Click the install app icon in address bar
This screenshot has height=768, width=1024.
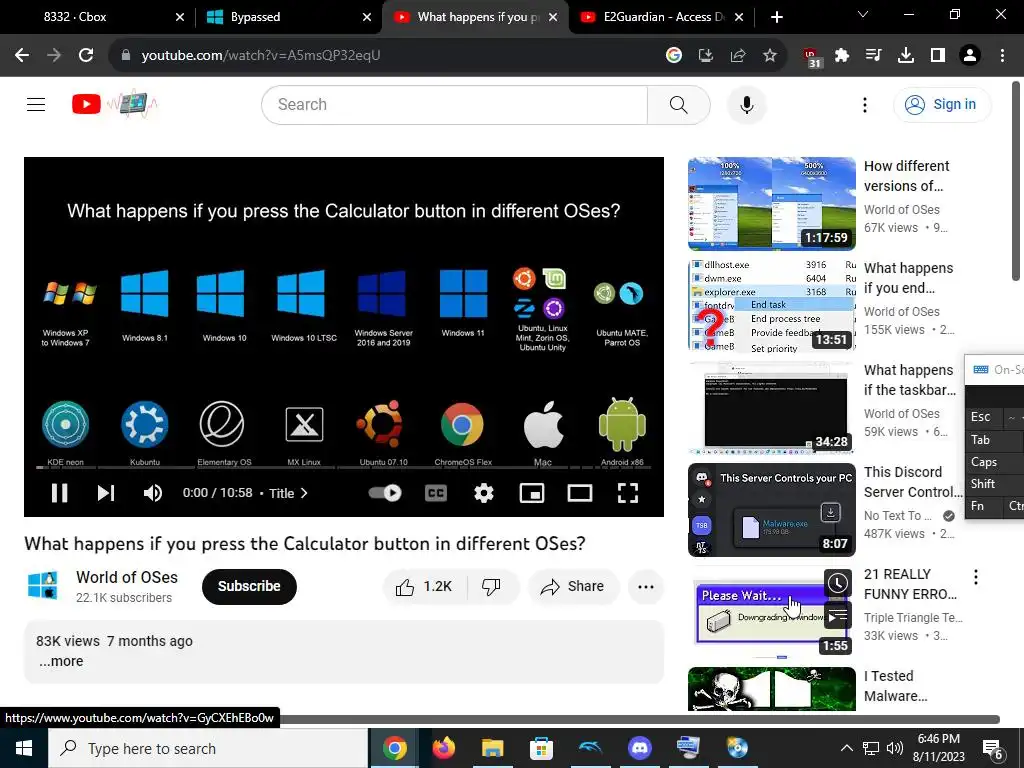tap(705, 56)
